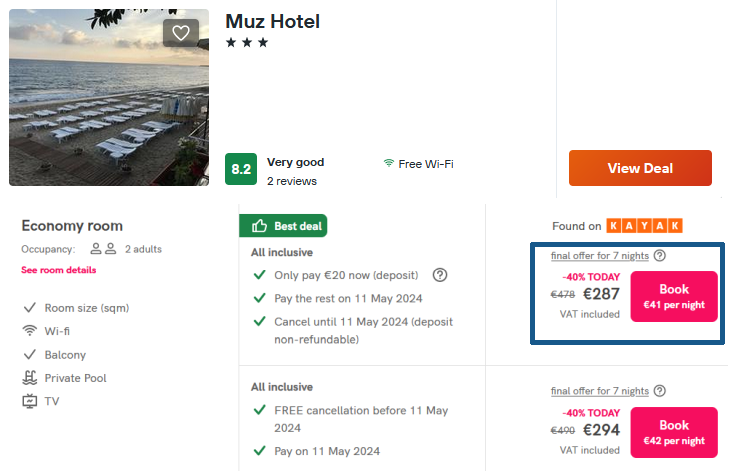Book the €287 room offer
739x471 pixels.
(x=673, y=296)
